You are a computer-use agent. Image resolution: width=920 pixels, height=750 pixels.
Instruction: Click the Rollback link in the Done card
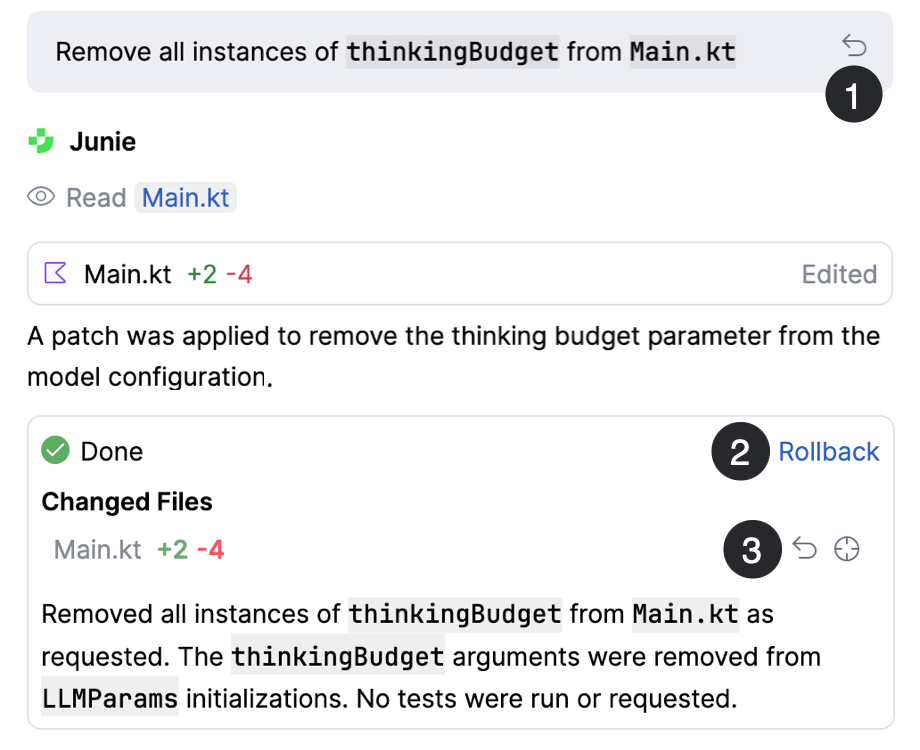[829, 451]
